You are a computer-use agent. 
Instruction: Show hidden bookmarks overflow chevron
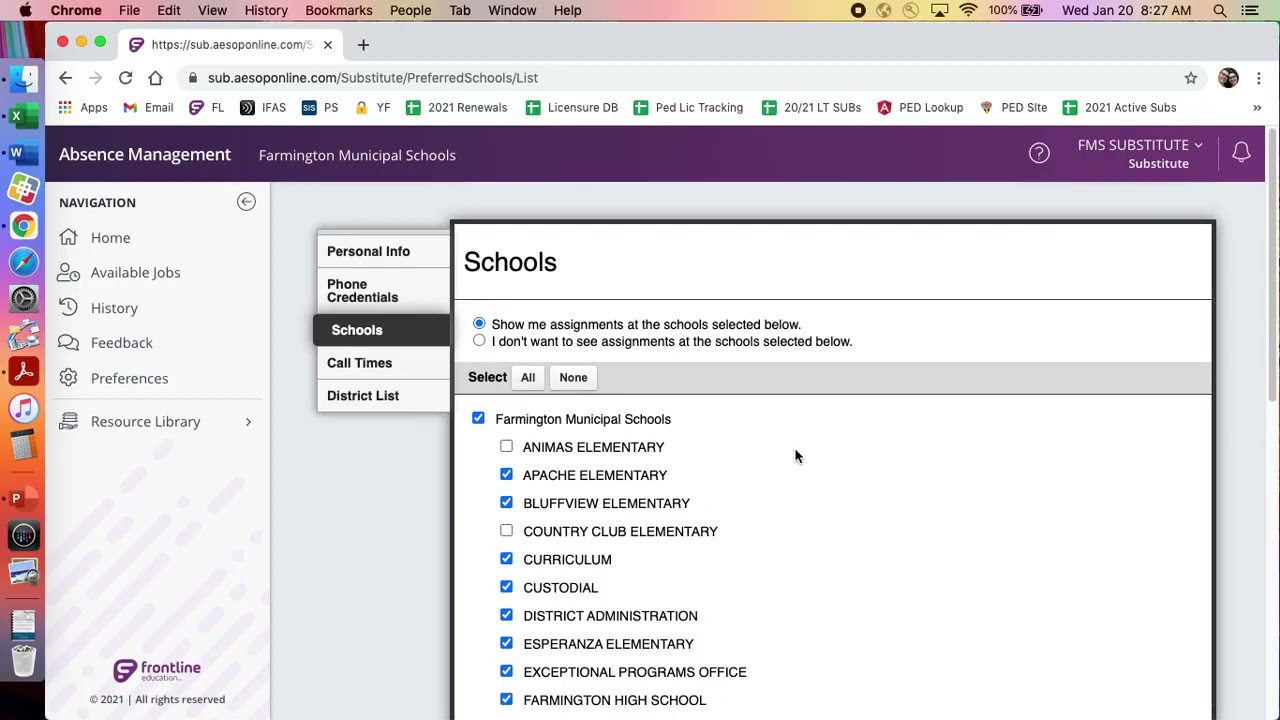tap(1257, 108)
